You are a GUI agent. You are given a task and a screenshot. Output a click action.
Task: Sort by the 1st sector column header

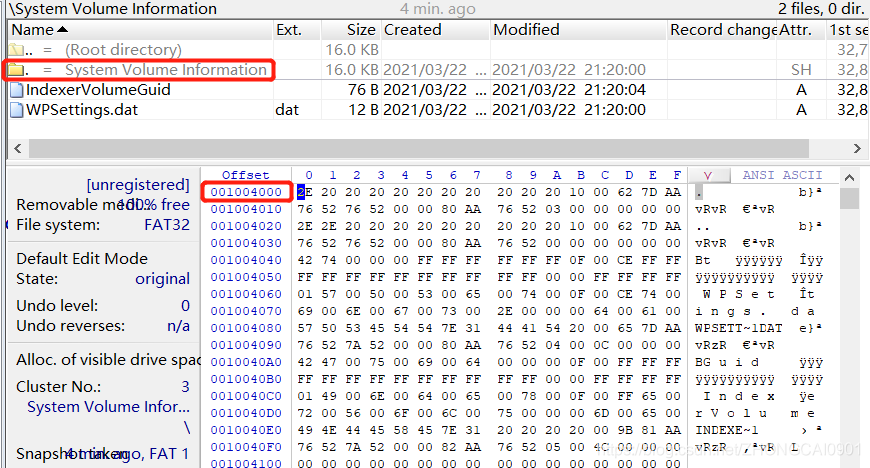coord(848,30)
